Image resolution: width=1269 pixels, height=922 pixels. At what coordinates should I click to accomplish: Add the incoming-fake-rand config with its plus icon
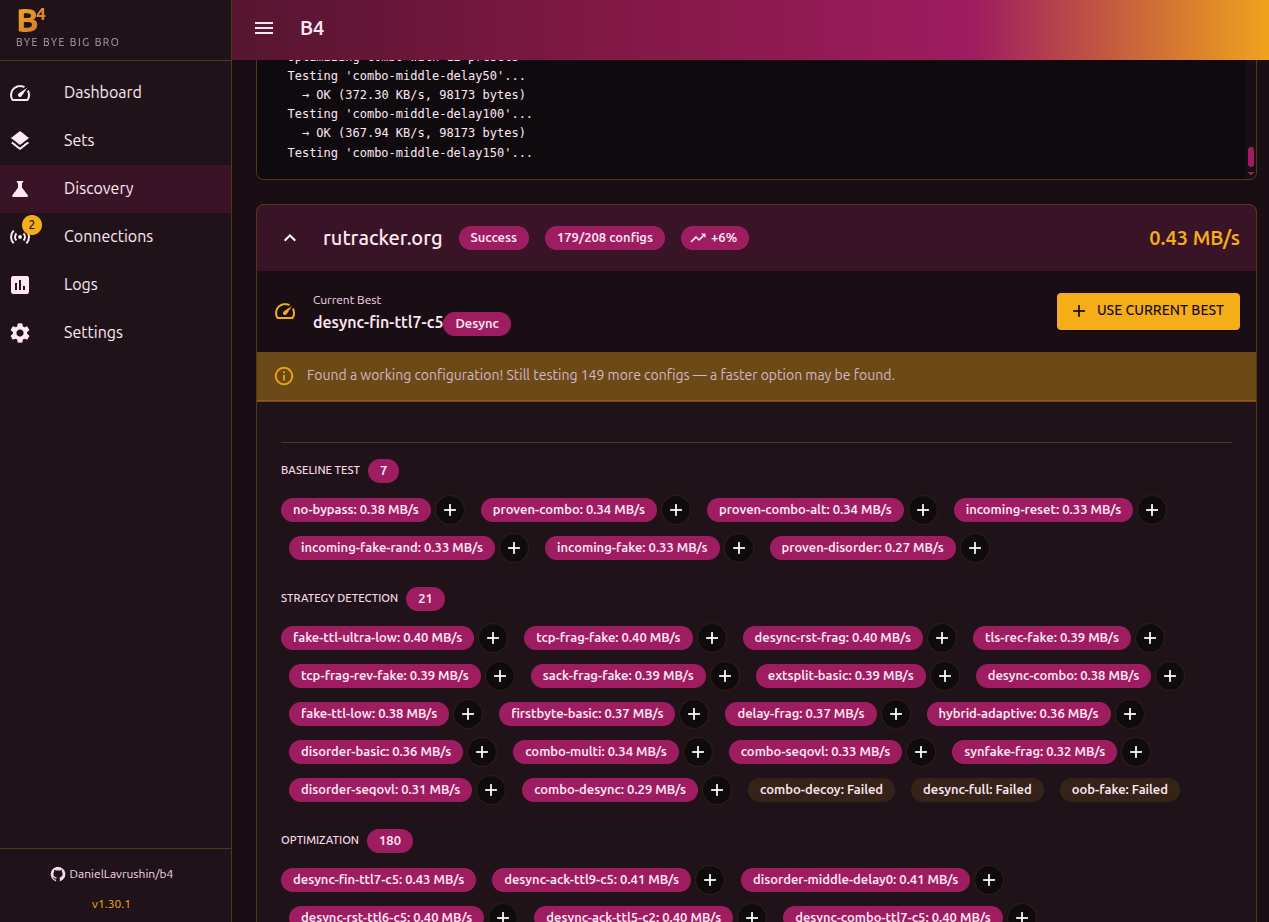tap(513, 548)
